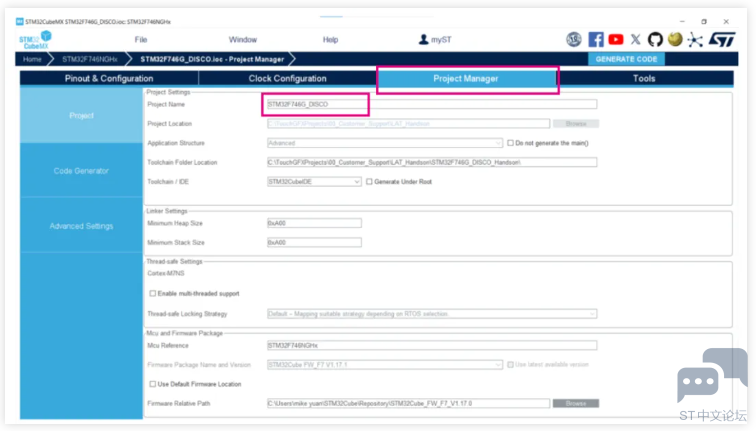Image resolution: width=756 pixels, height=431 pixels.
Task: Select STM32F746G_DISCO.ioc - Project Manager breadcrumb
Action: [x=212, y=59]
